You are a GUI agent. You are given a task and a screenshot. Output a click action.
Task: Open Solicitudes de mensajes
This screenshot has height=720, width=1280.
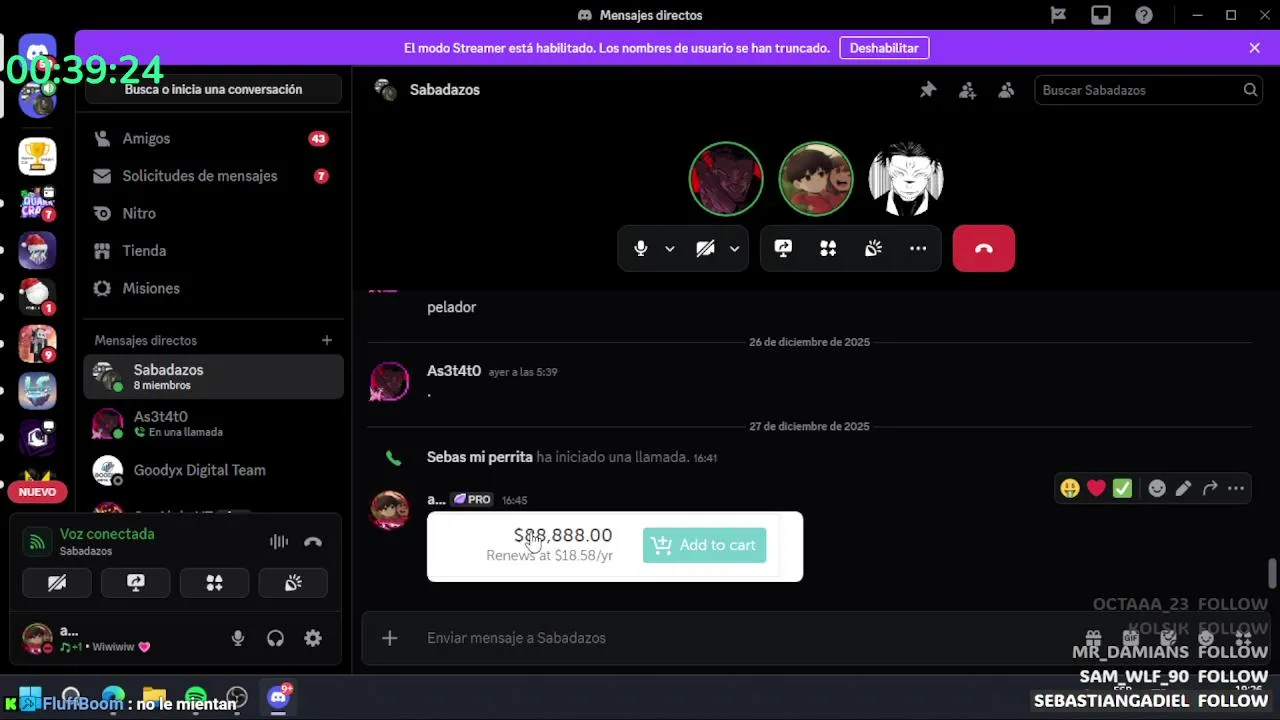[213, 176]
